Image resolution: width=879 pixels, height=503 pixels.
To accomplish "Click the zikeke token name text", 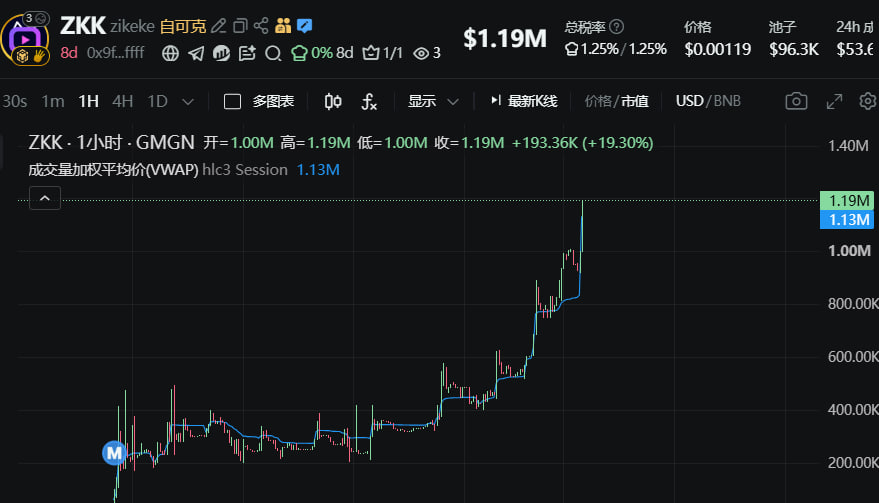I will point(132,26).
